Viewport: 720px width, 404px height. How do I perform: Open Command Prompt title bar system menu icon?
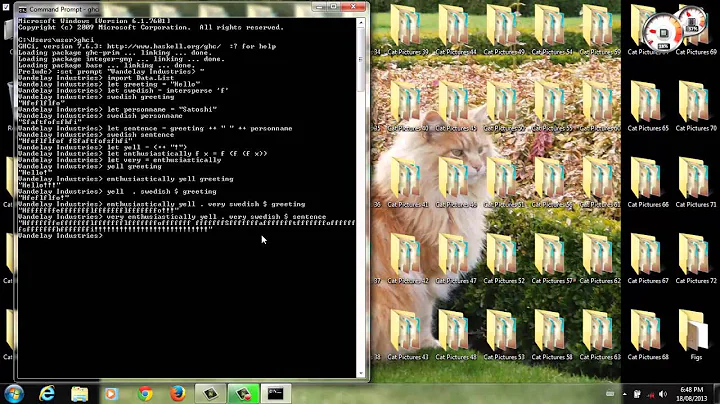[22, 9]
